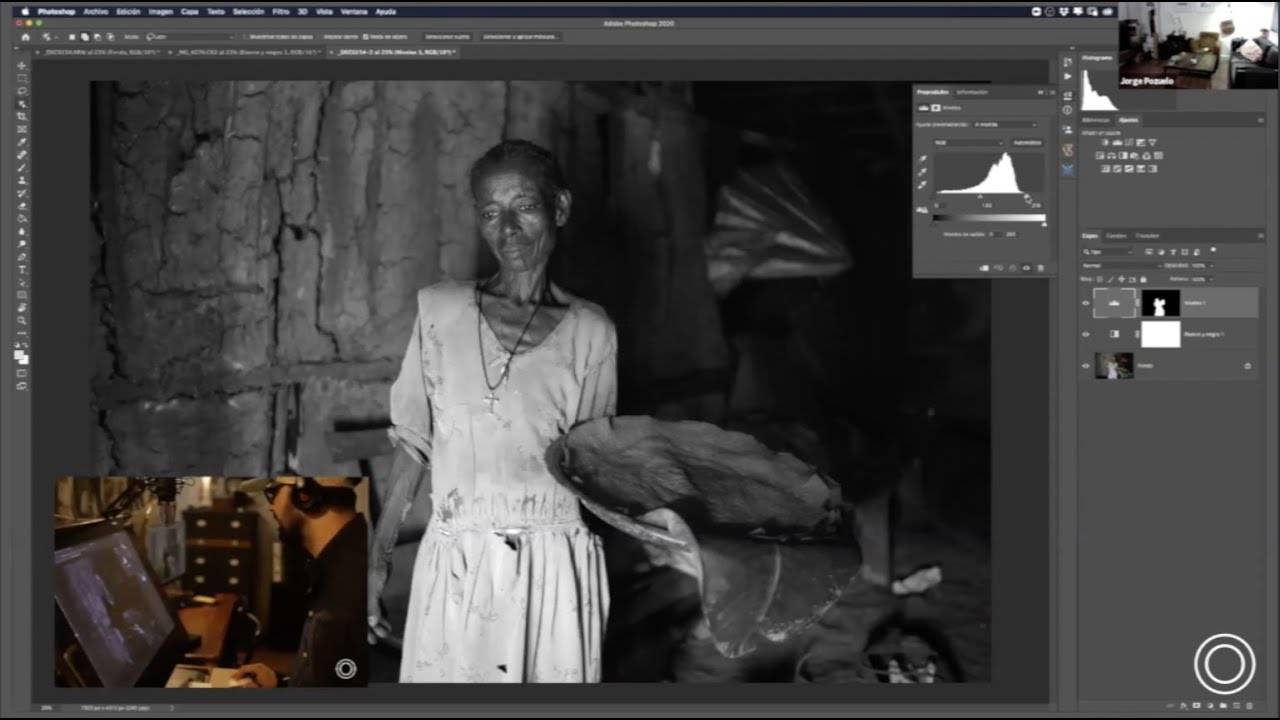Click 'Seleccionar sujeto' button
Screen dimensions: 1280x720
click(447, 37)
